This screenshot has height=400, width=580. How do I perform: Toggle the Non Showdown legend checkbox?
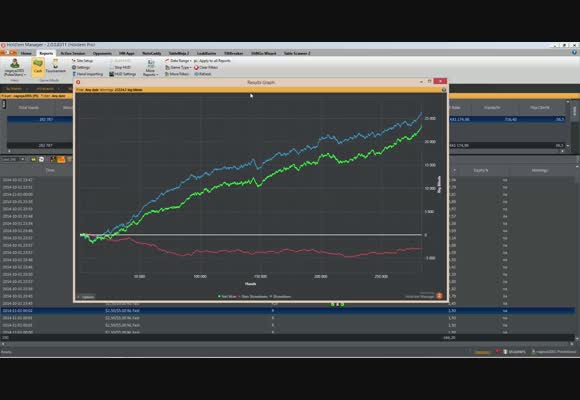click(239, 296)
